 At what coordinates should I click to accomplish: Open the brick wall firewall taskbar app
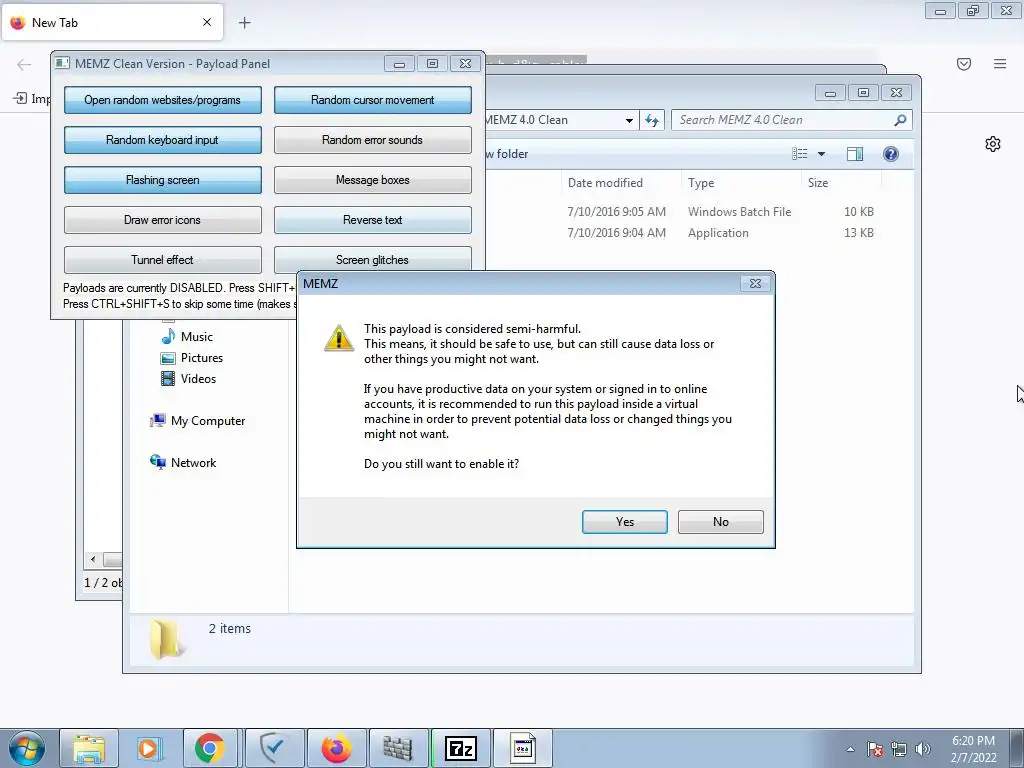tap(398, 748)
